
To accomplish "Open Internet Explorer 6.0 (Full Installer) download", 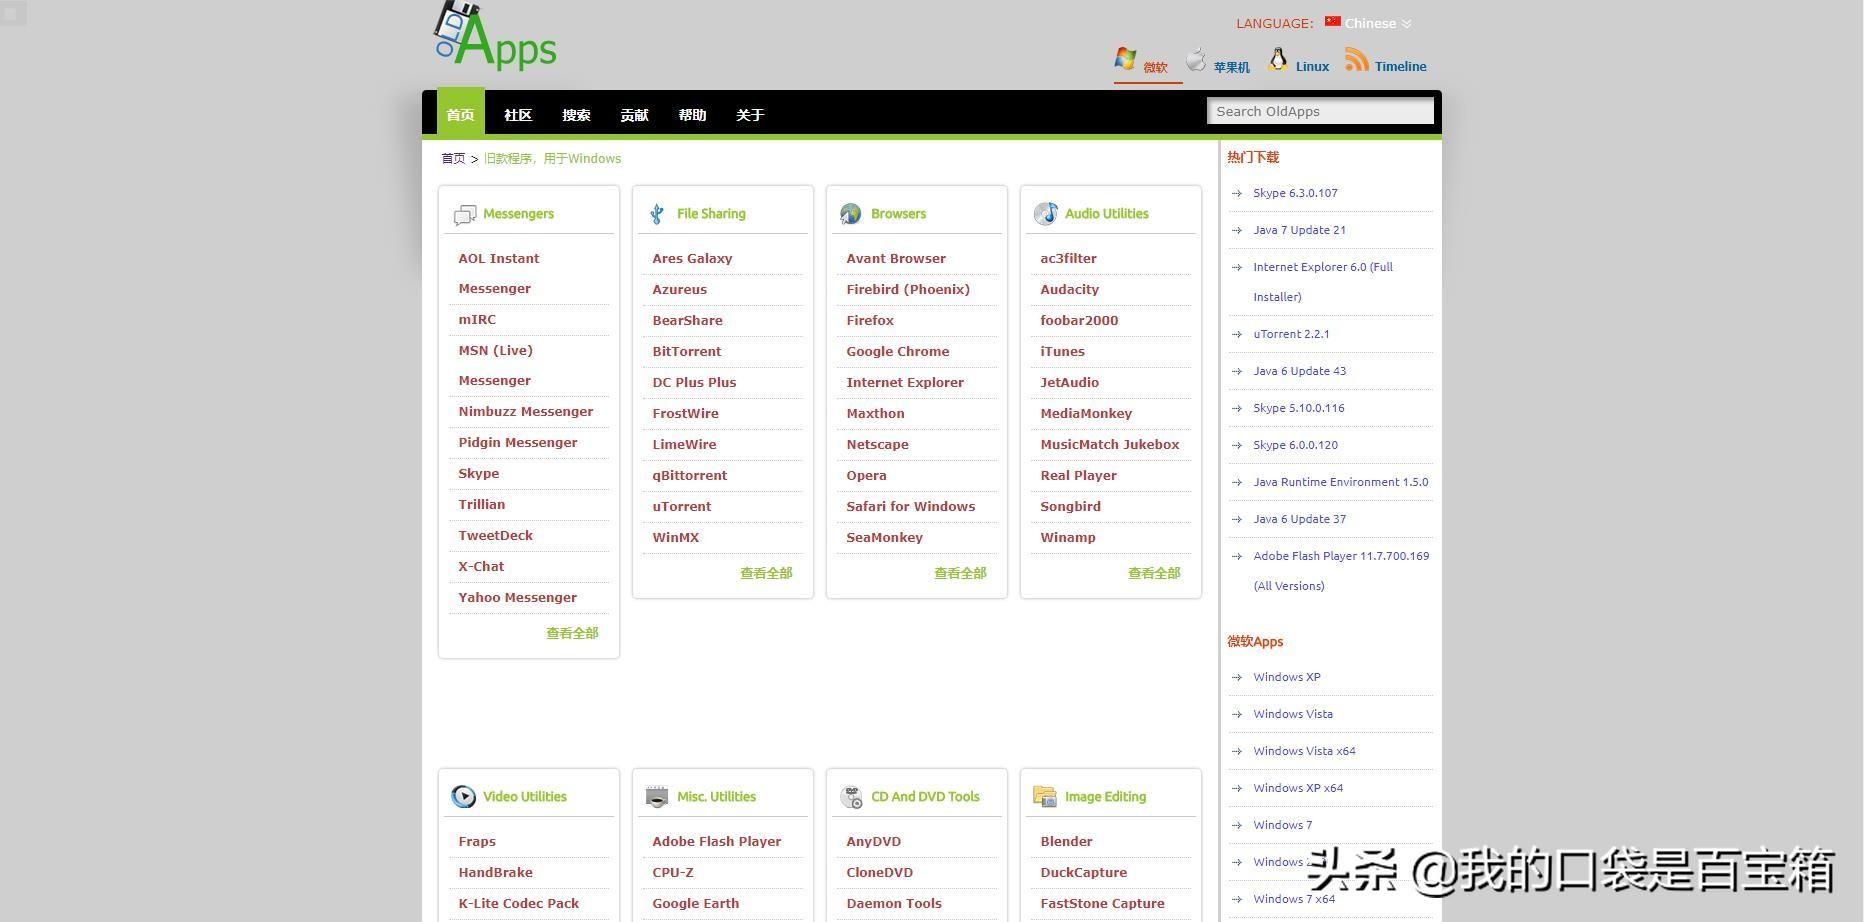I will tap(1323, 282).
